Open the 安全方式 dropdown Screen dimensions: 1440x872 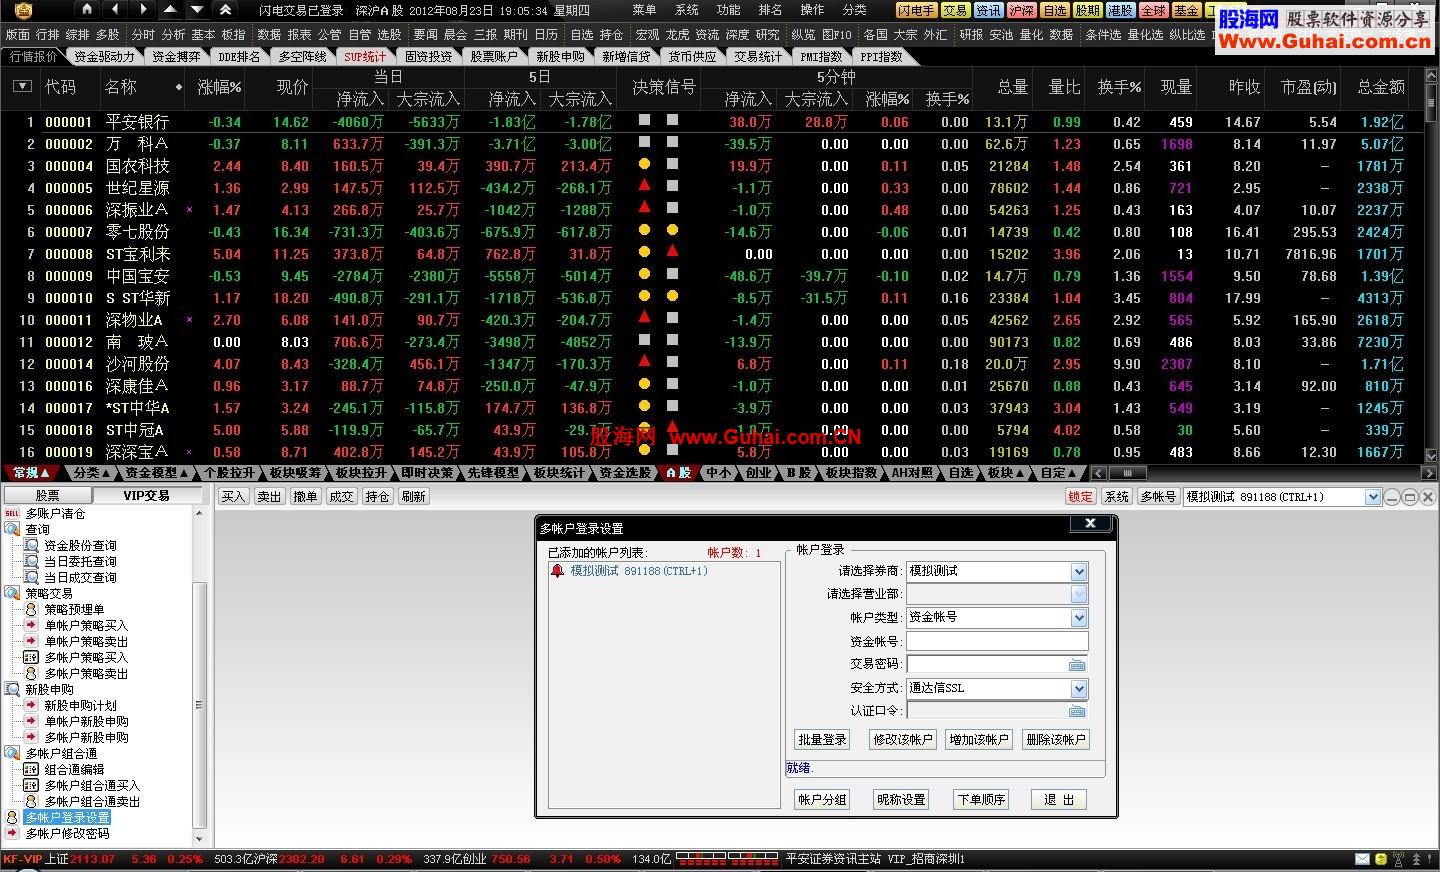click(x=1079, y=689)
